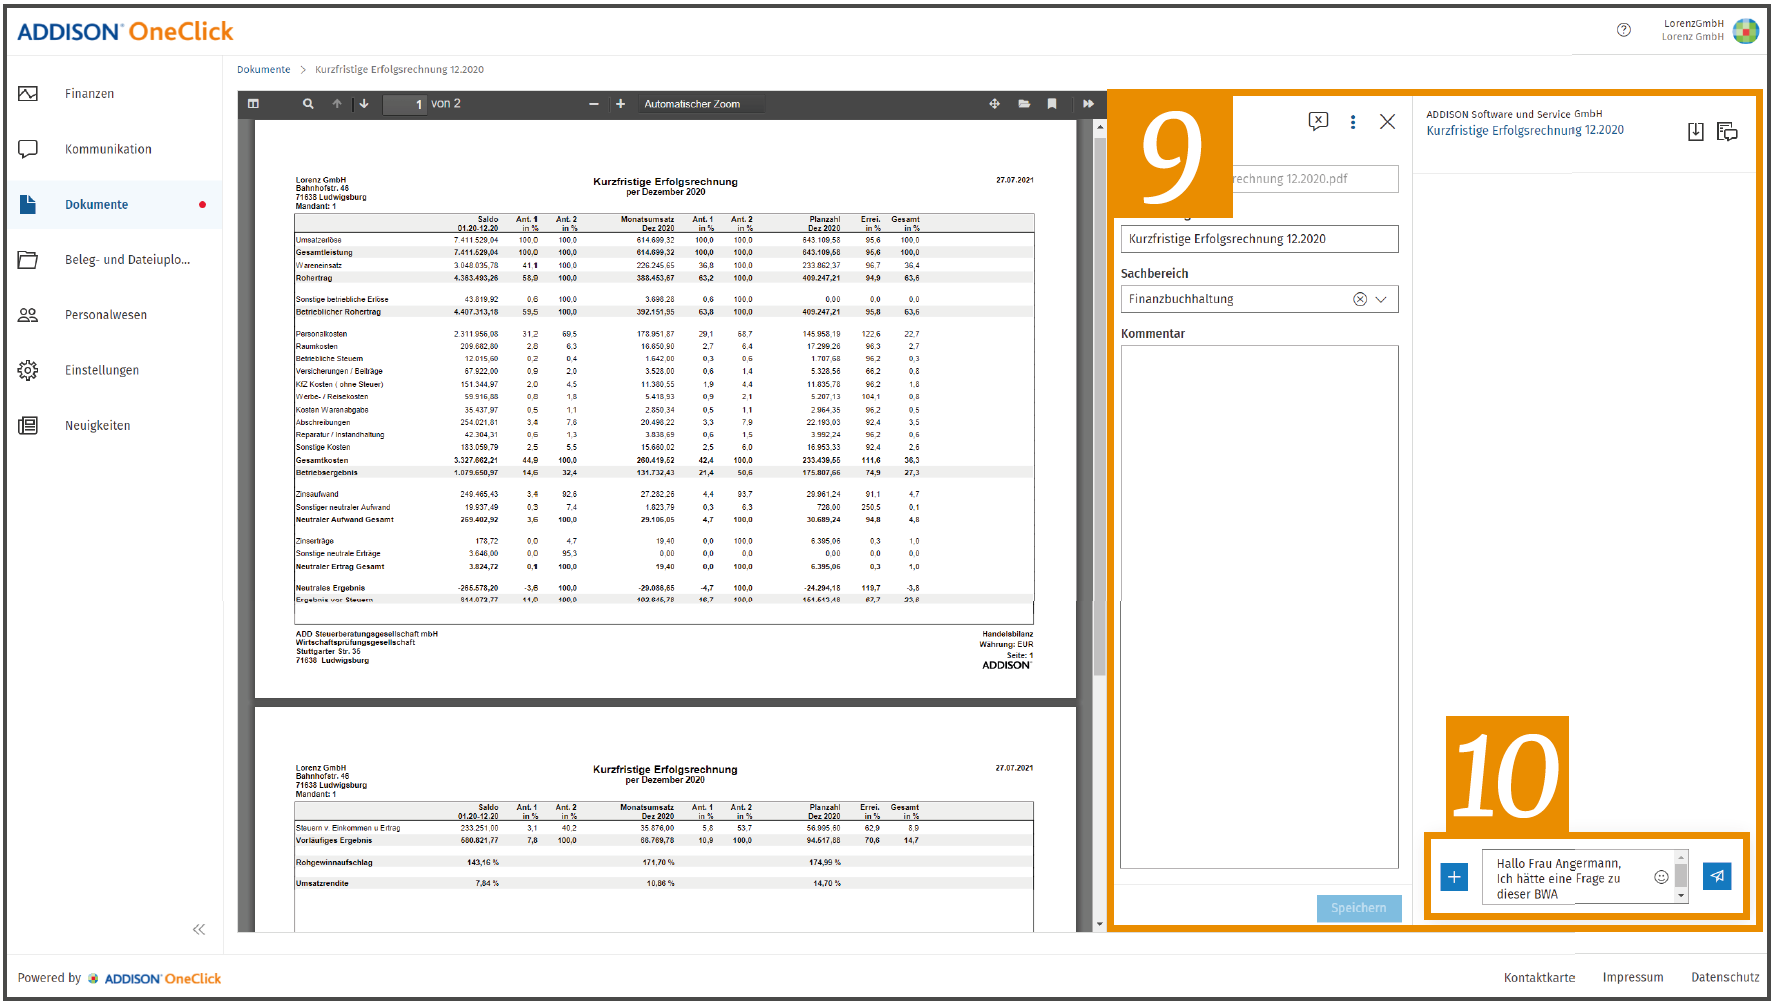Open the PDF search magnifier
The image size is (1773, 1003).
pos(308,104)
